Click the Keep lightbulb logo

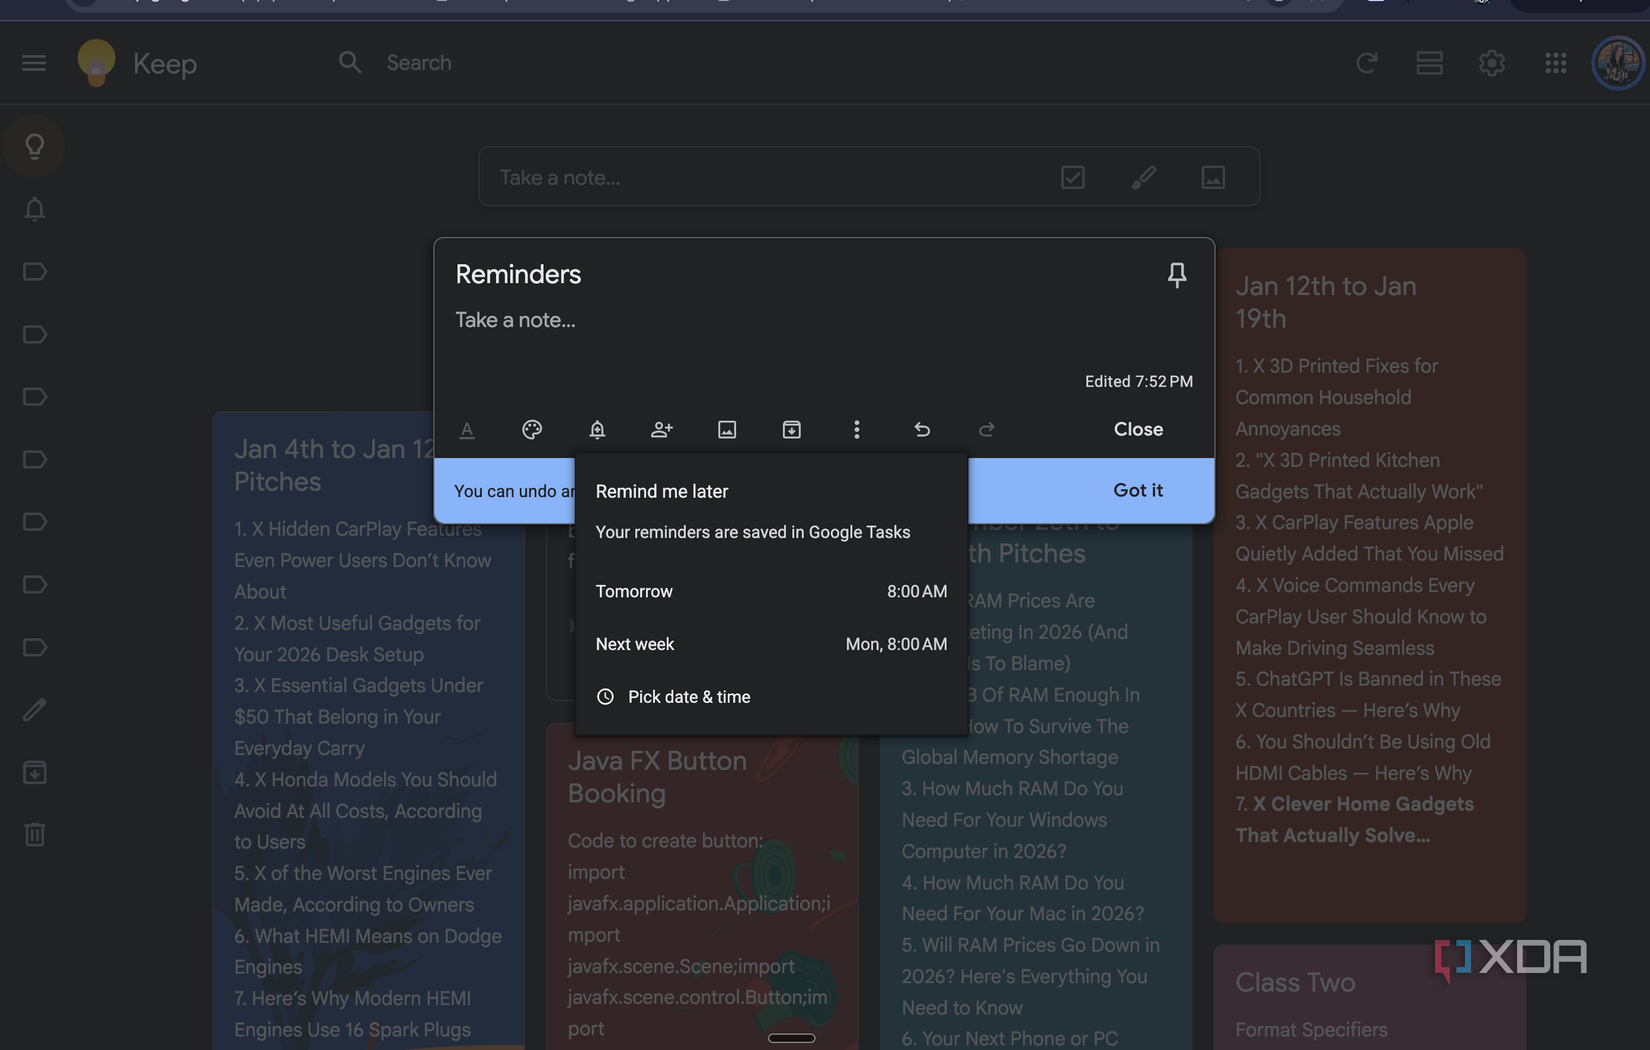point(96,63)
